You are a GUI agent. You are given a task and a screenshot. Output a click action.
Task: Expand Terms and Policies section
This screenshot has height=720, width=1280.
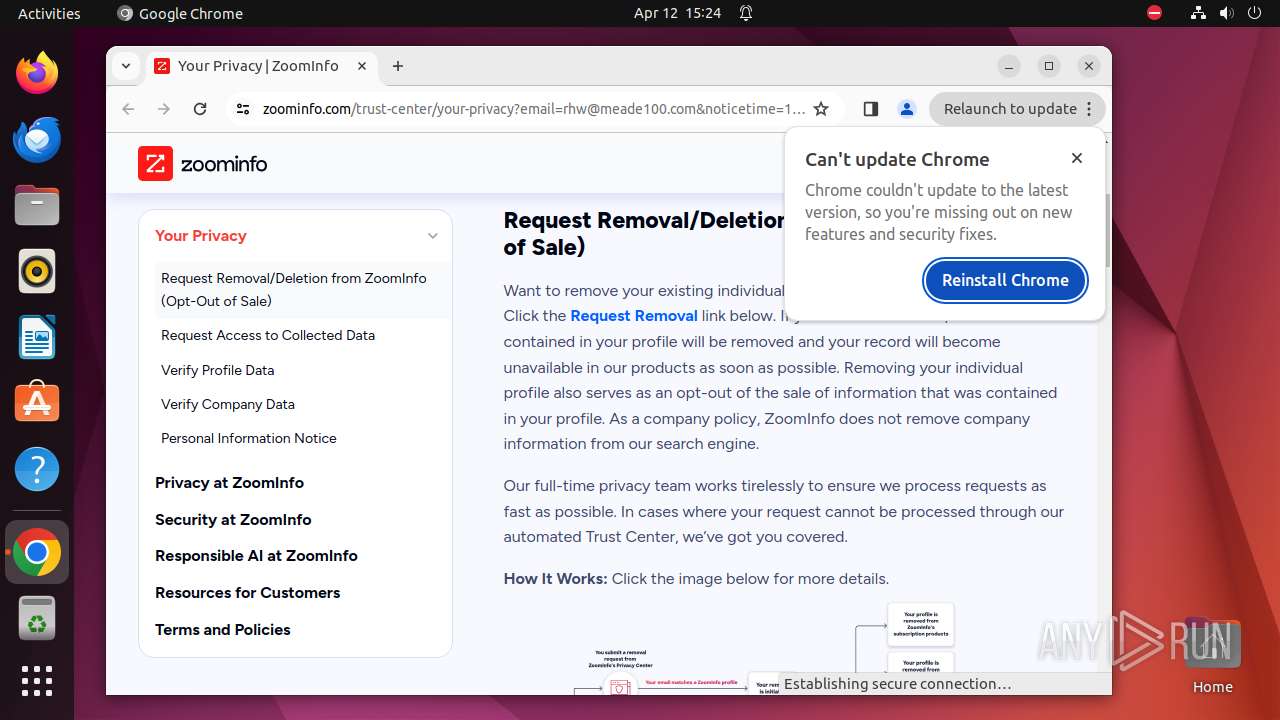[222, 629]
